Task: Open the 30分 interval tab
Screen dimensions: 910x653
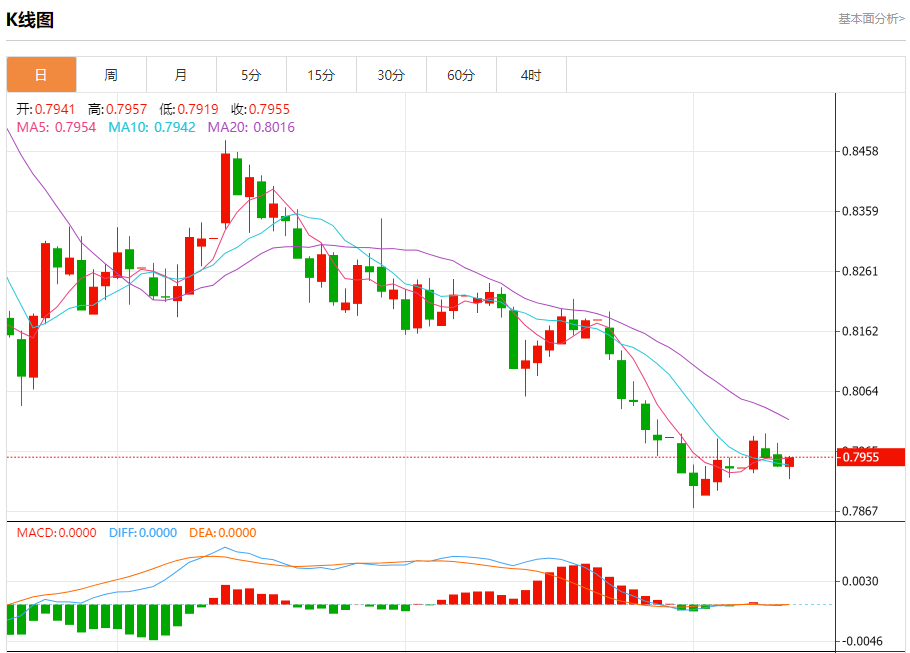Action: pos(391,75)
